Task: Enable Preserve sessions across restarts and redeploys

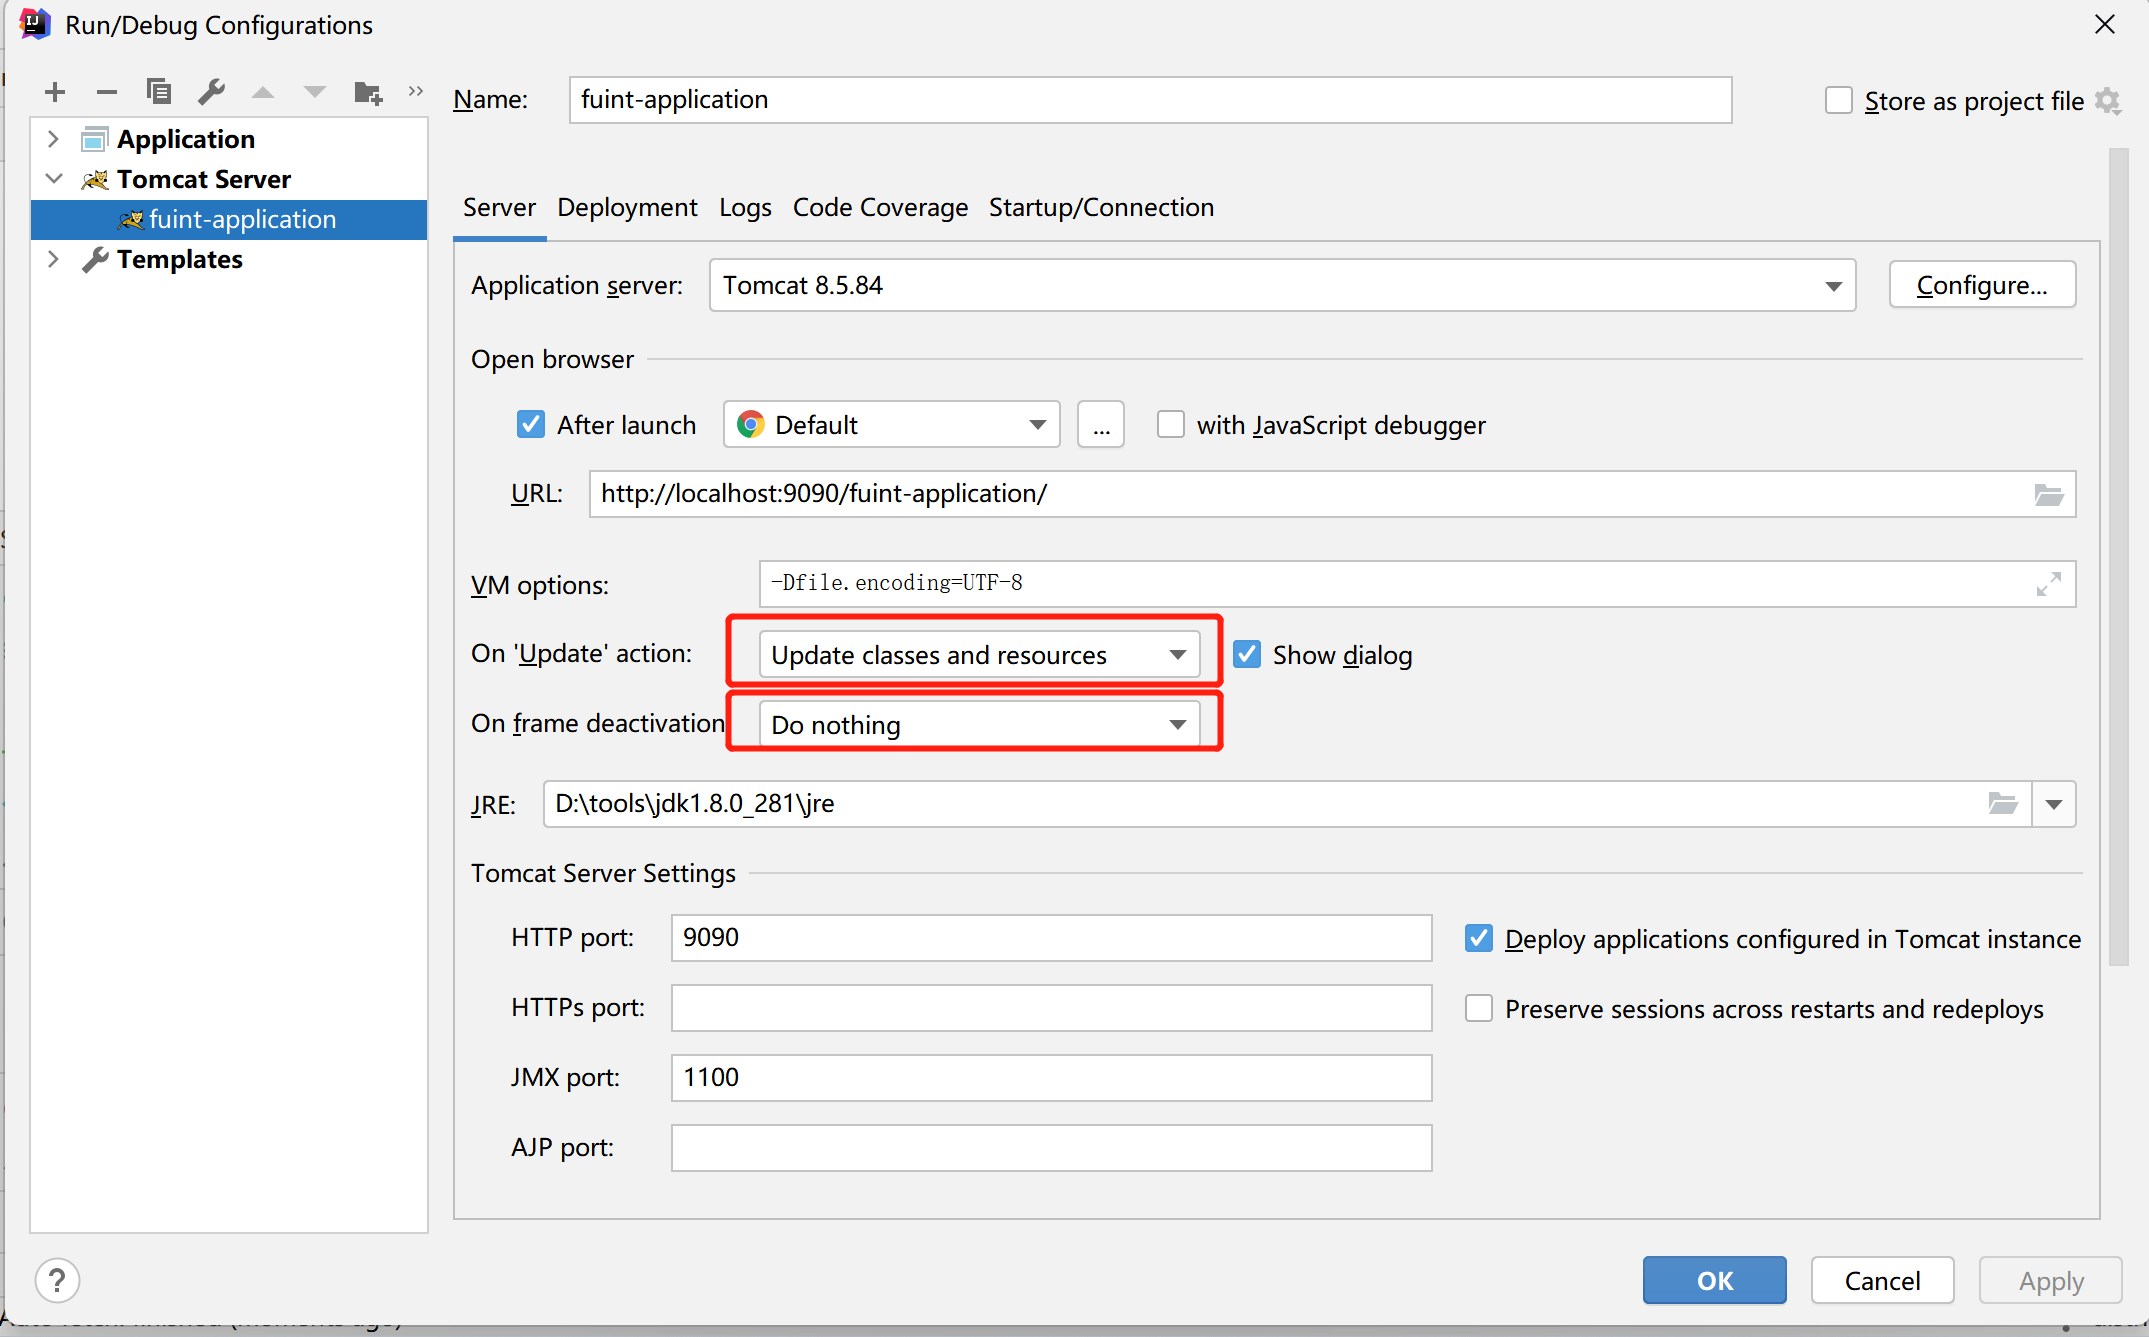Action: [x=1479, y=1008]
